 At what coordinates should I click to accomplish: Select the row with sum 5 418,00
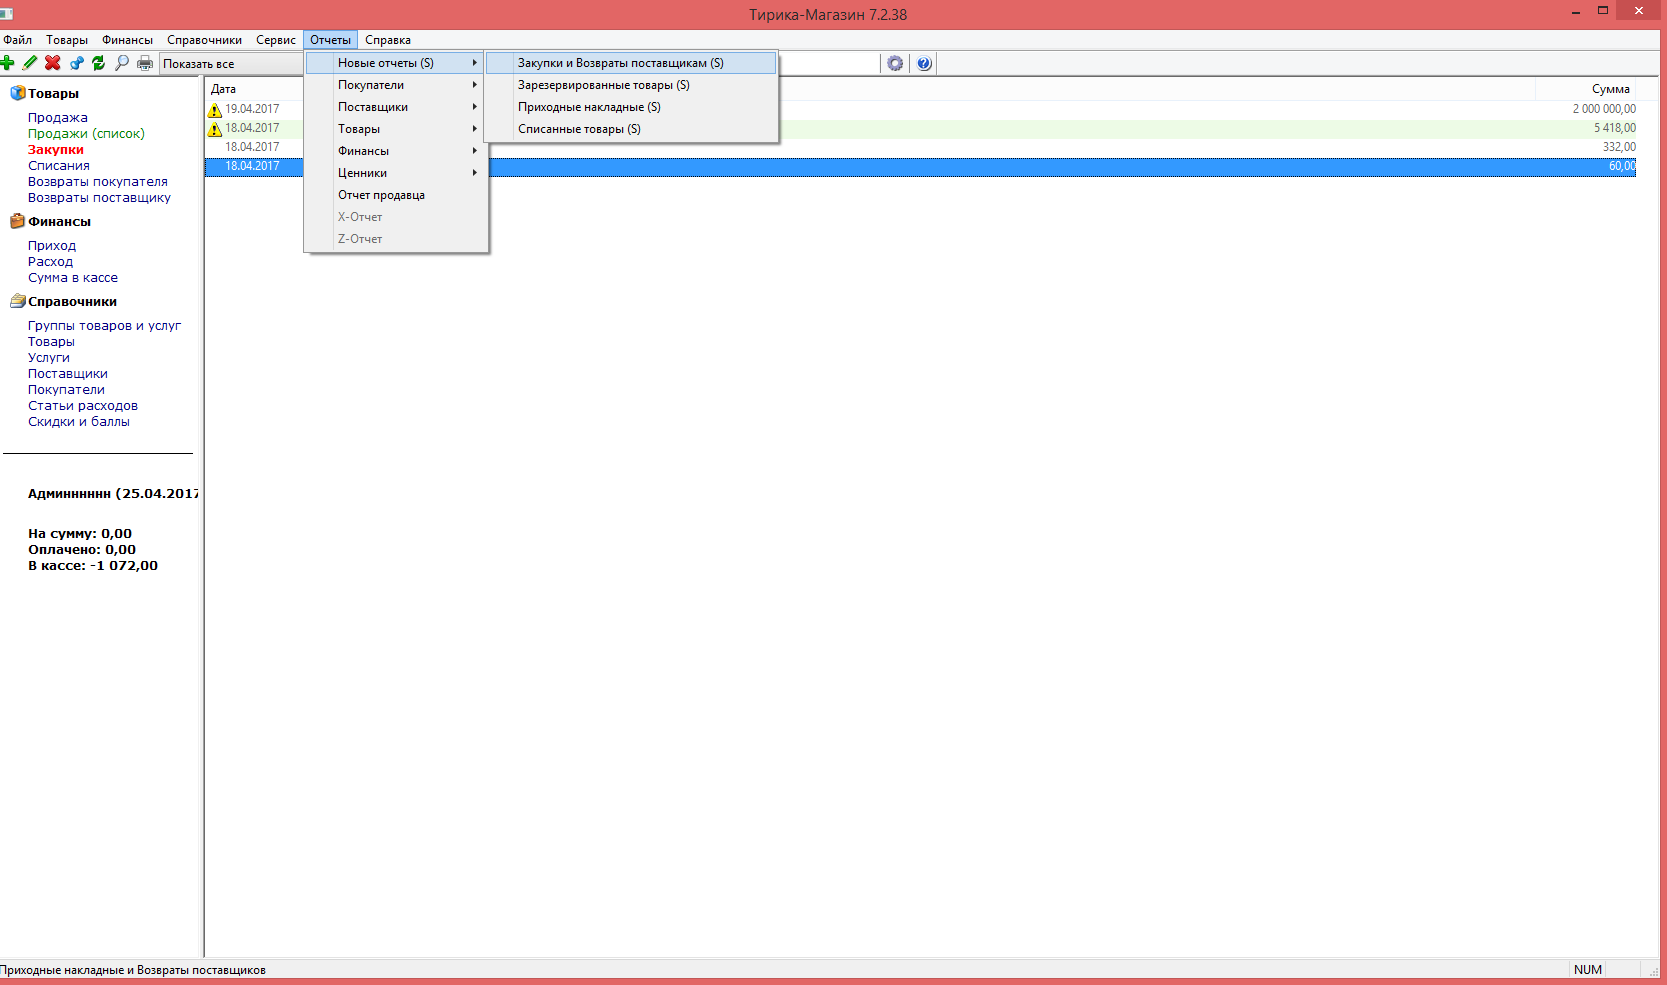point(921,128)
